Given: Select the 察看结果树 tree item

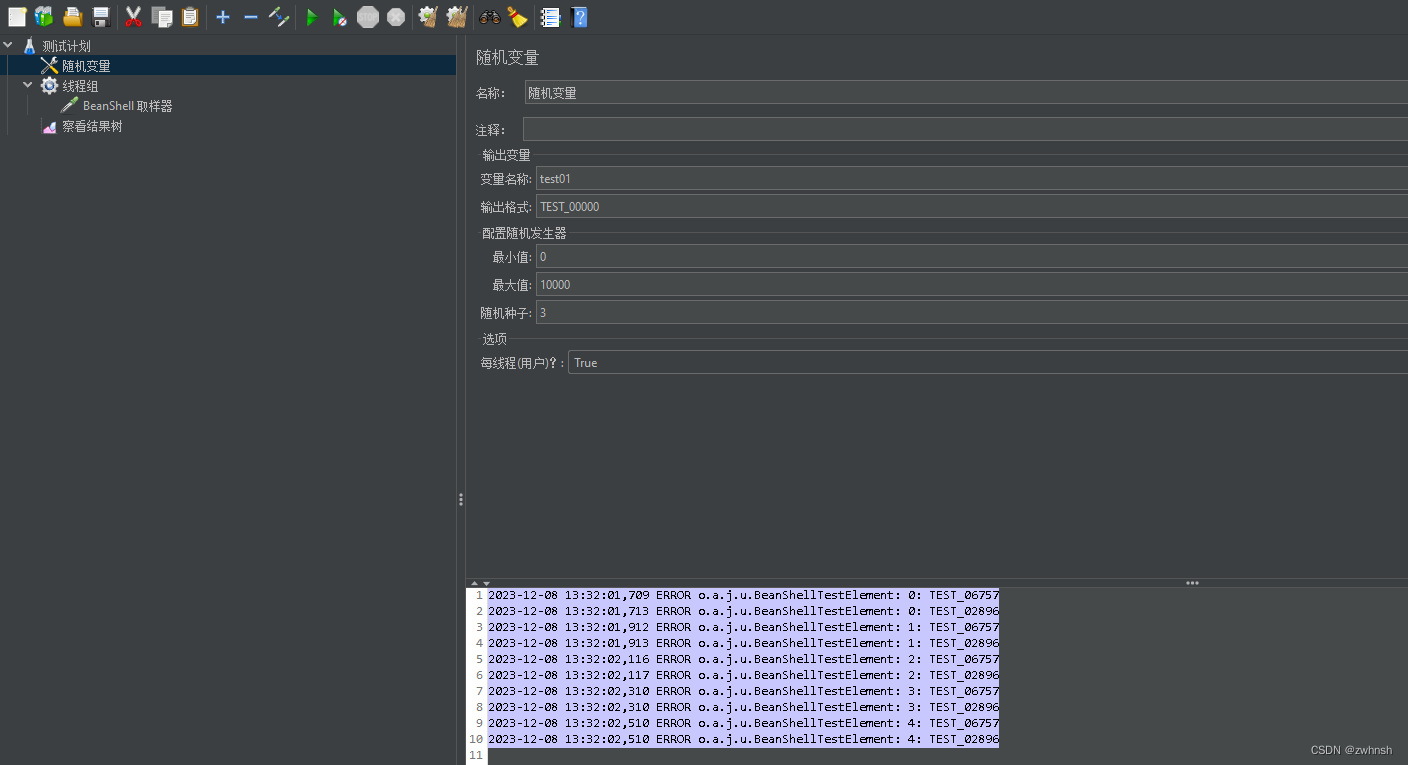Looking at the screenshot, I should [92, 127].
